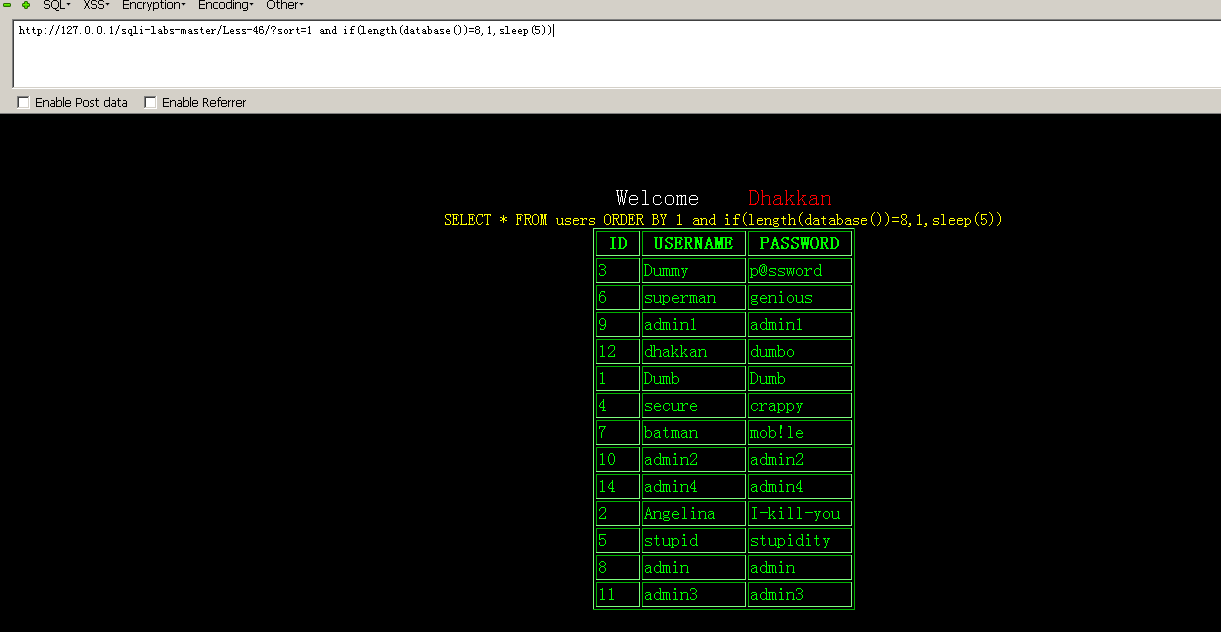Enable the Post data checkbox
Viewport: 1221px width, 632px height.
pos(23,103)
